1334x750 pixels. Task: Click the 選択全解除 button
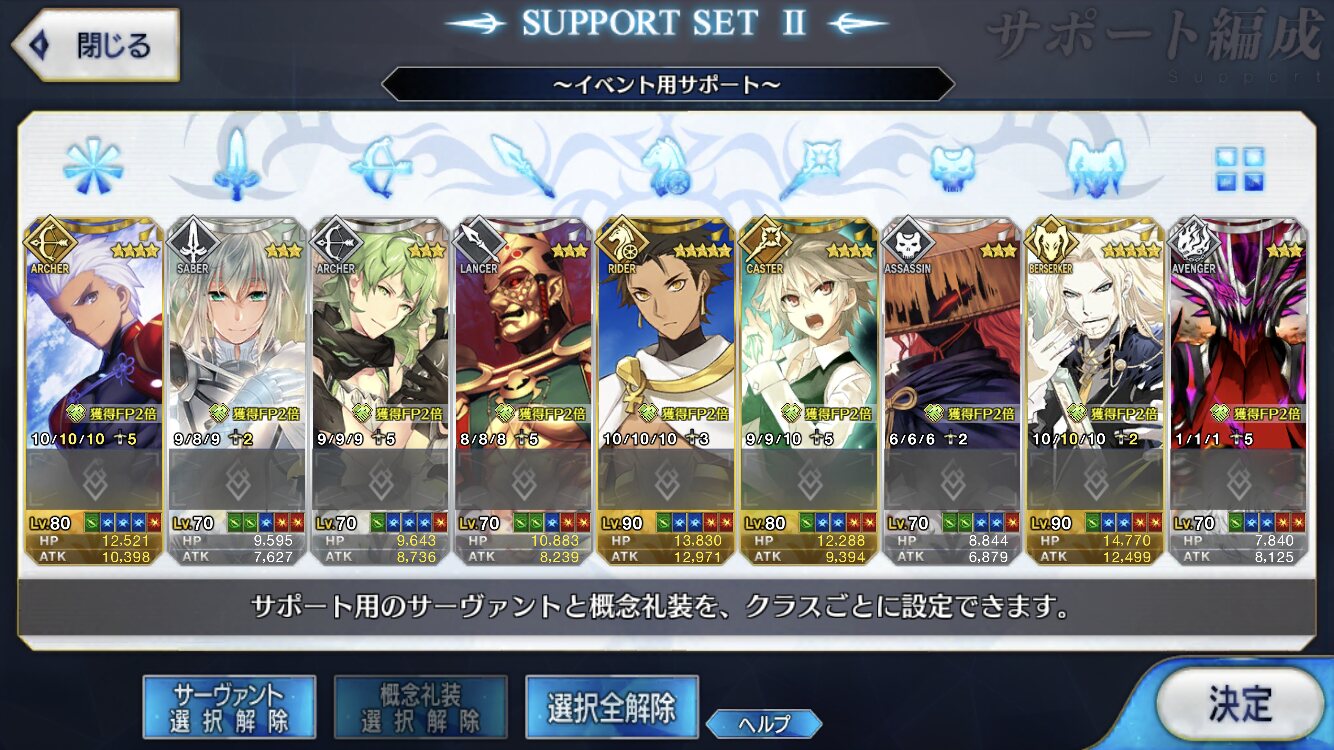point(612,707)
